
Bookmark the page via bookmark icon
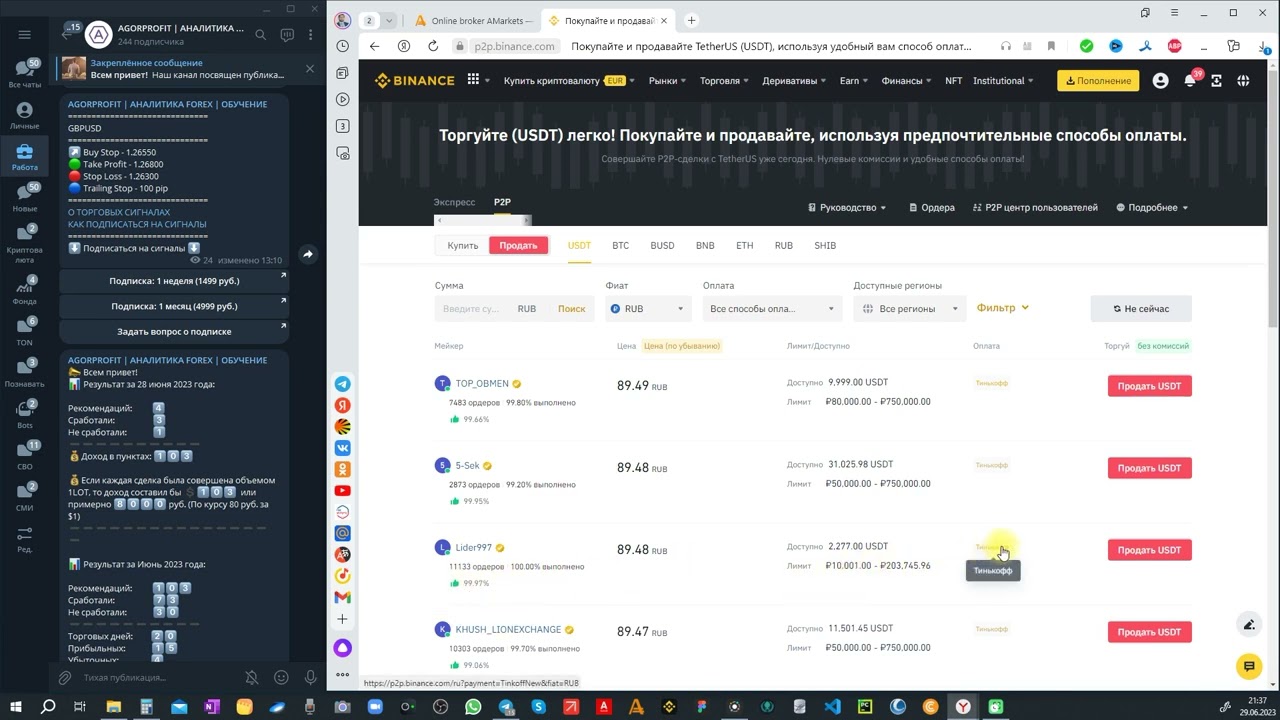click(1051, 46)
